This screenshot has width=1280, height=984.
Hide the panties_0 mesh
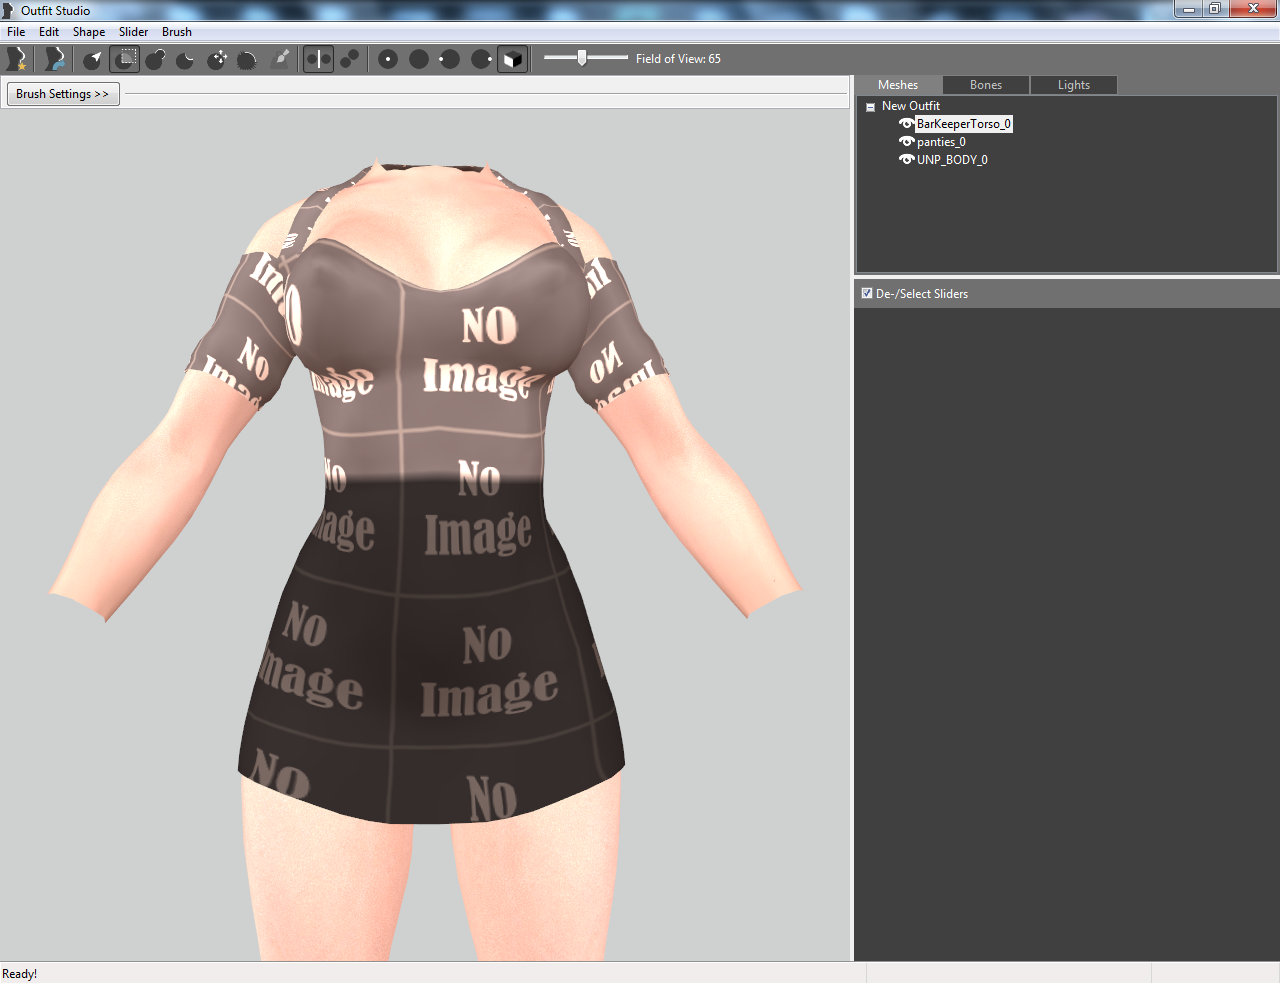pyautogui.click(x=906, y=141)
